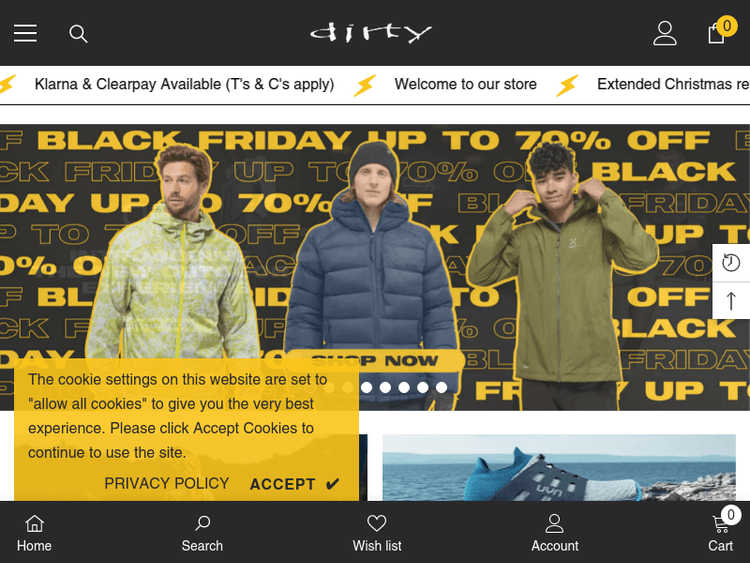The height and width of the screenshot is (563, 750).
Task: Select the first visible white carousel dot
Action: click(x=366, y=387)
